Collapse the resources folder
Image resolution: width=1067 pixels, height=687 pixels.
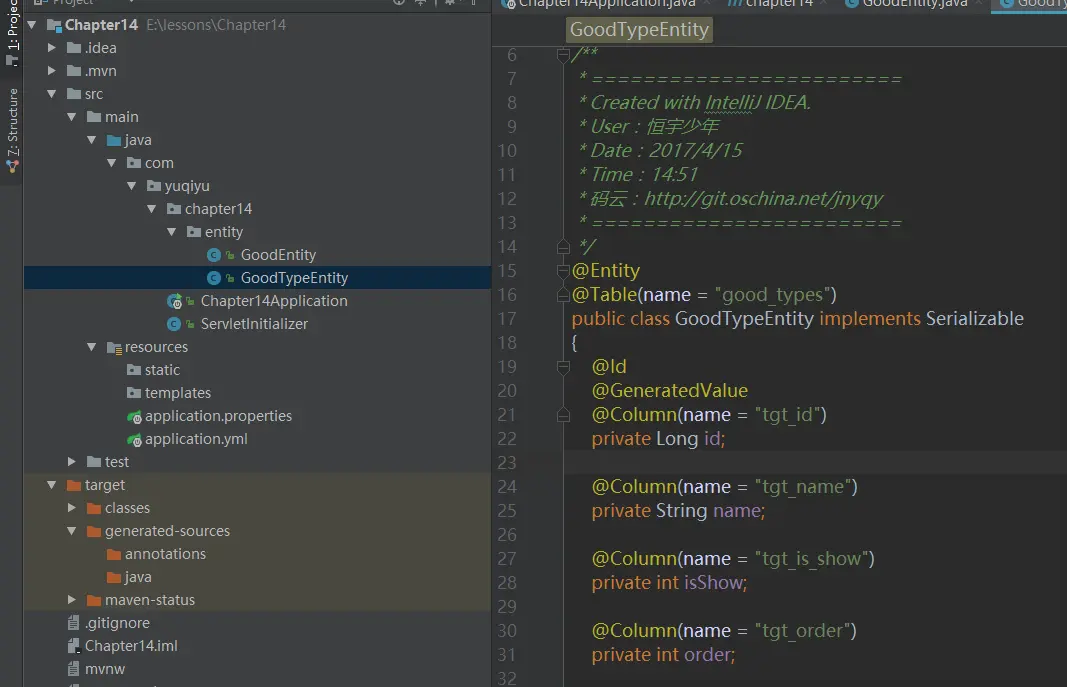(92, 347)
